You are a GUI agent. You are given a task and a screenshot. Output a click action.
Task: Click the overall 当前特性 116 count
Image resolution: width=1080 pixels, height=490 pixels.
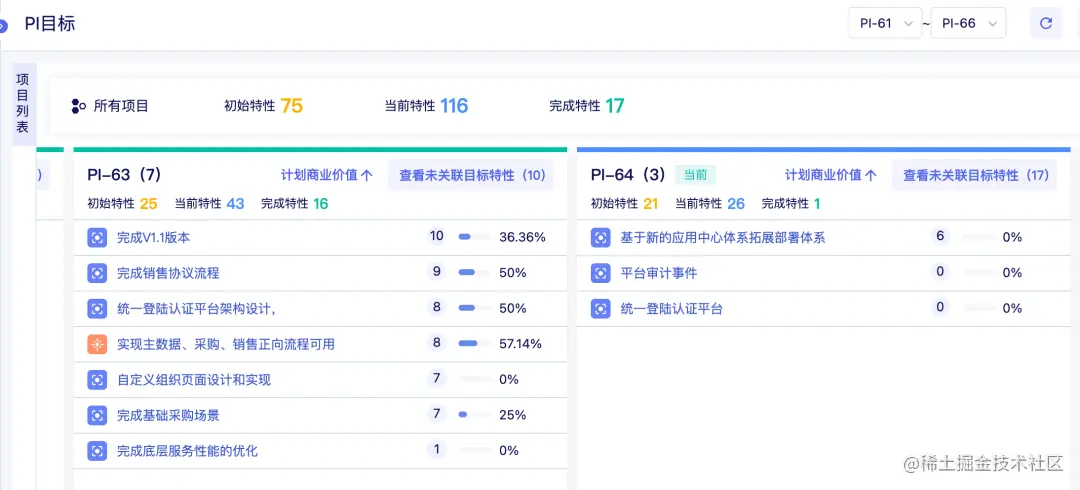tap(455, 105)
